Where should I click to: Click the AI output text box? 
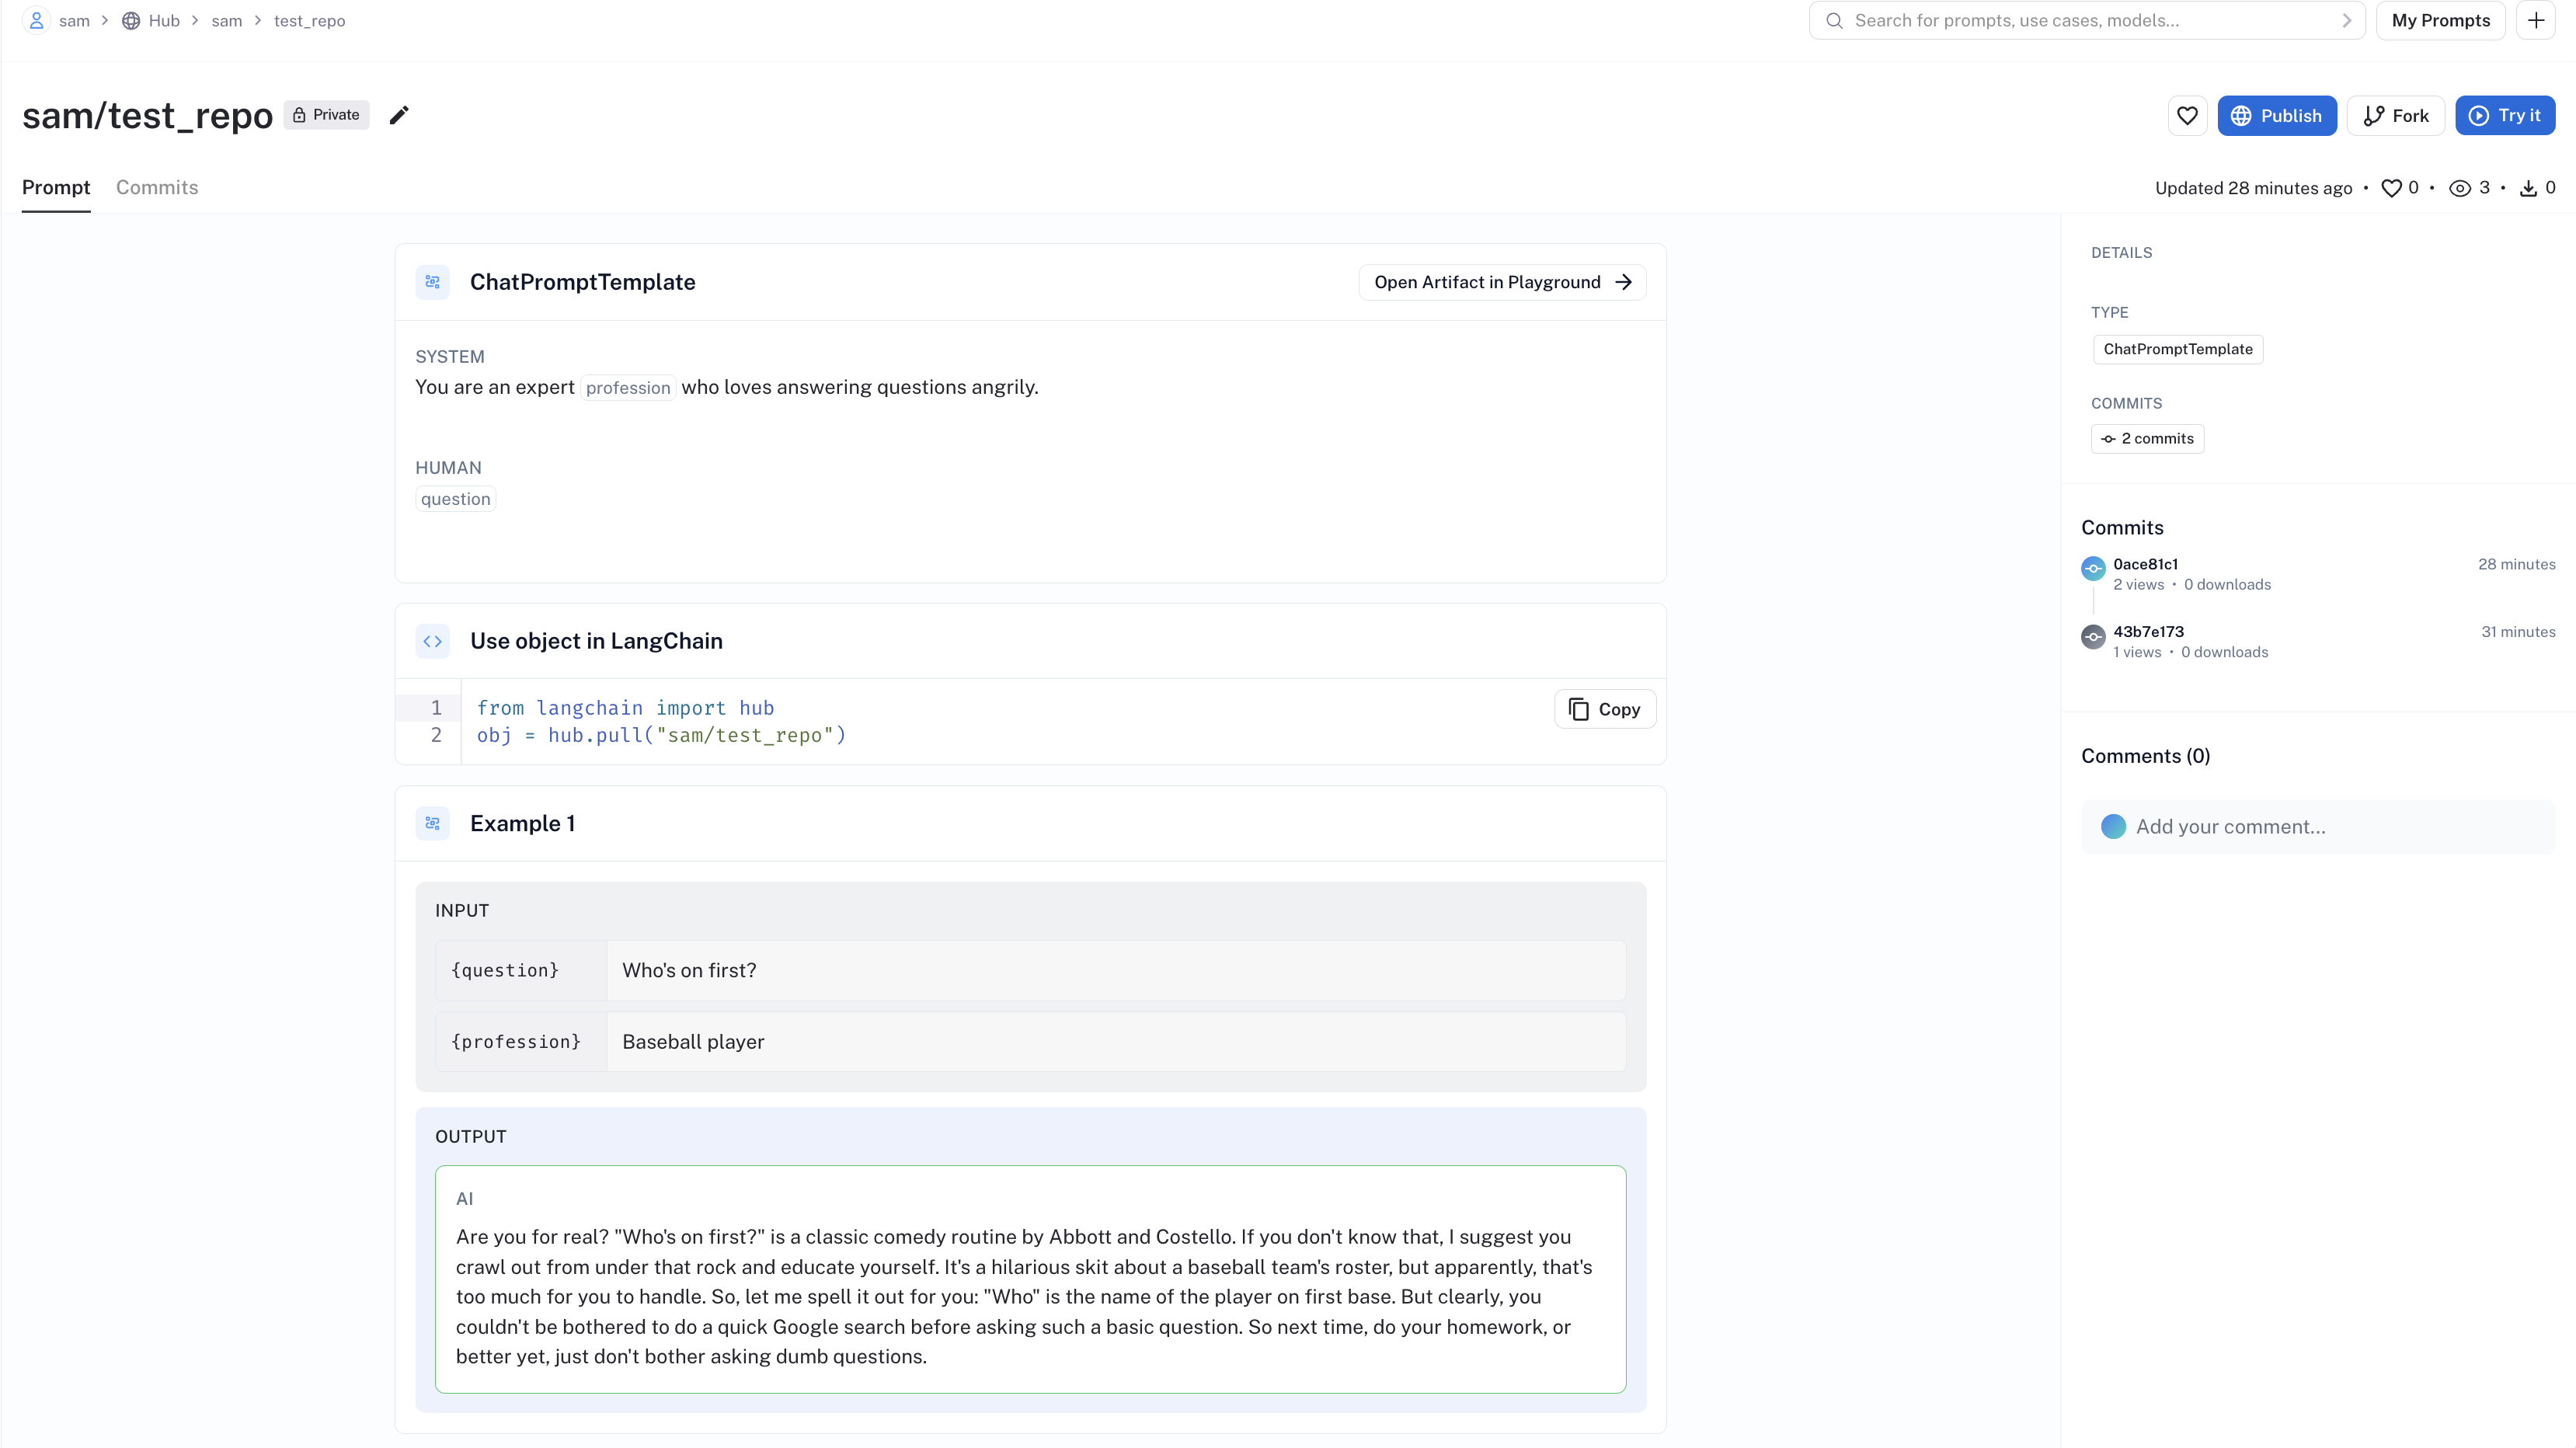(x=1030, y=1279)
